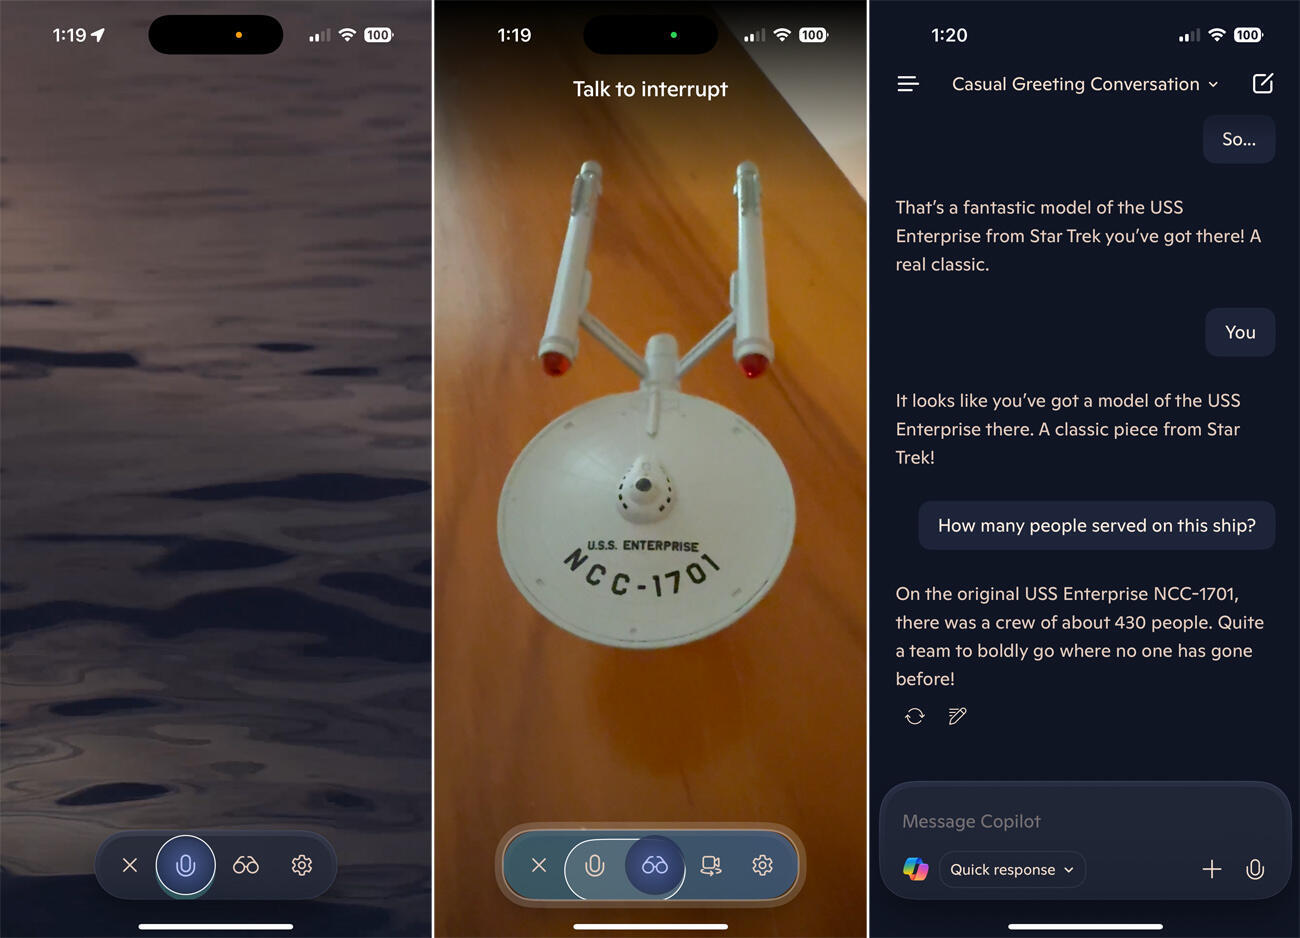Image resolution: width=1300 pixels, height=938 pixels.
Task: Click the edit pencil icon under the last reply
Action: tap(957, 716)
